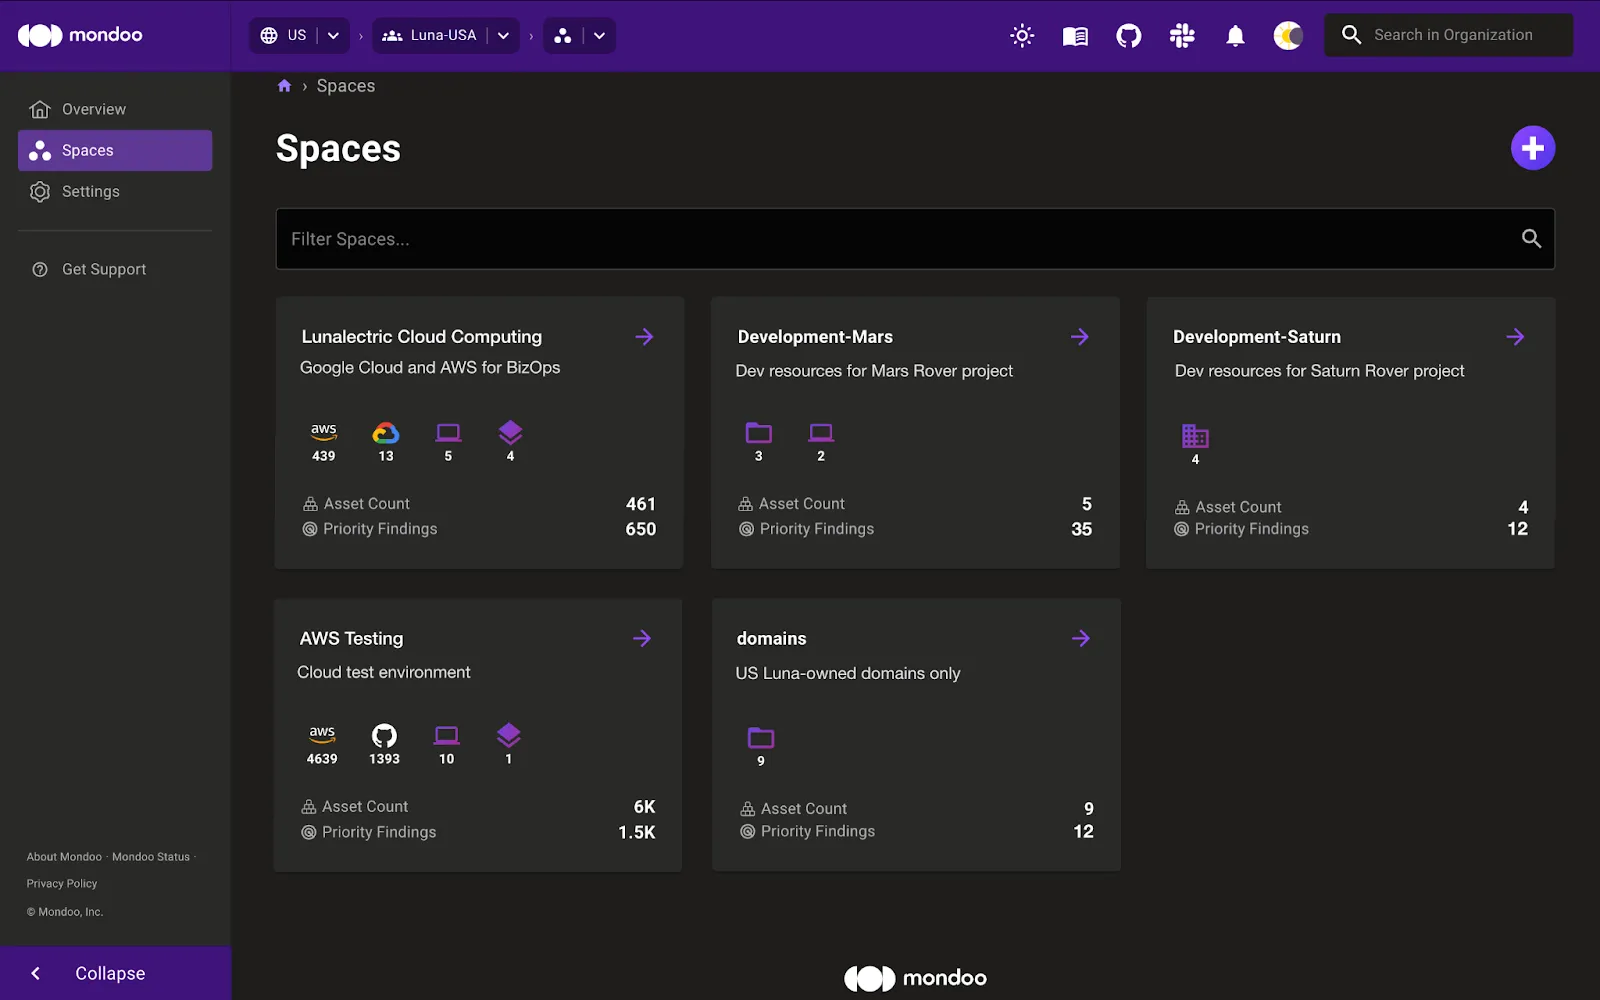
Task: Open notifications bell
Action: [1236, 36]
